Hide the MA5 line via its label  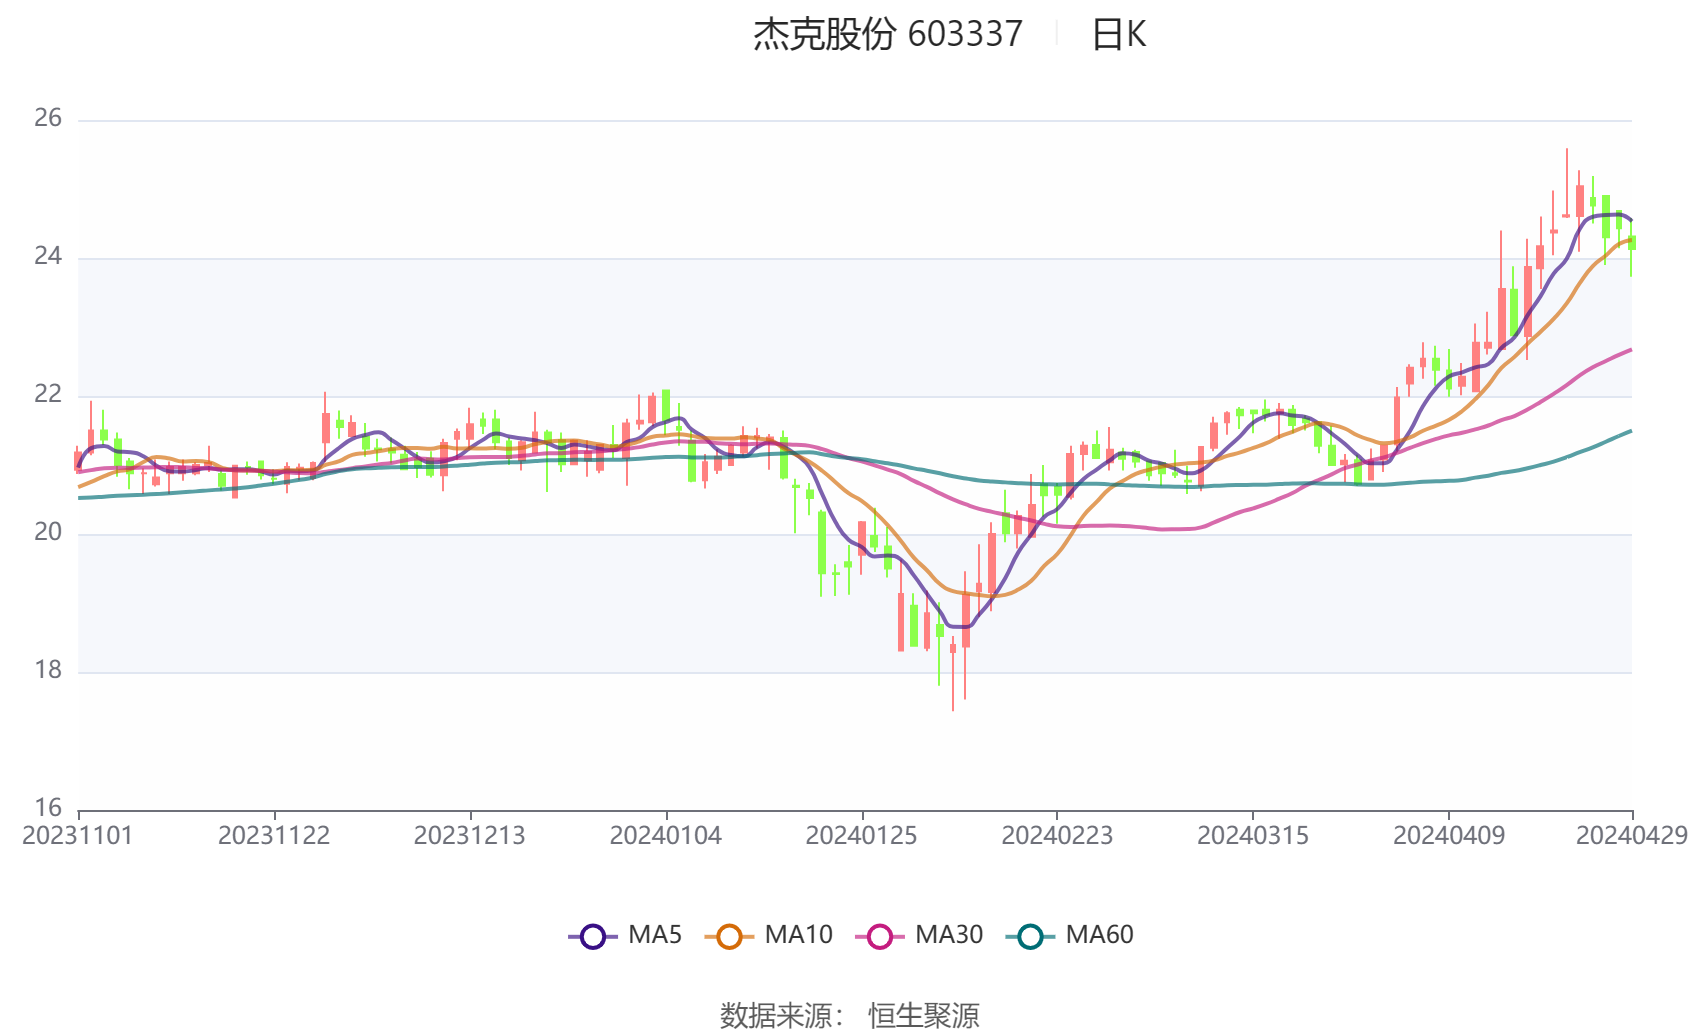pos(655,935)
